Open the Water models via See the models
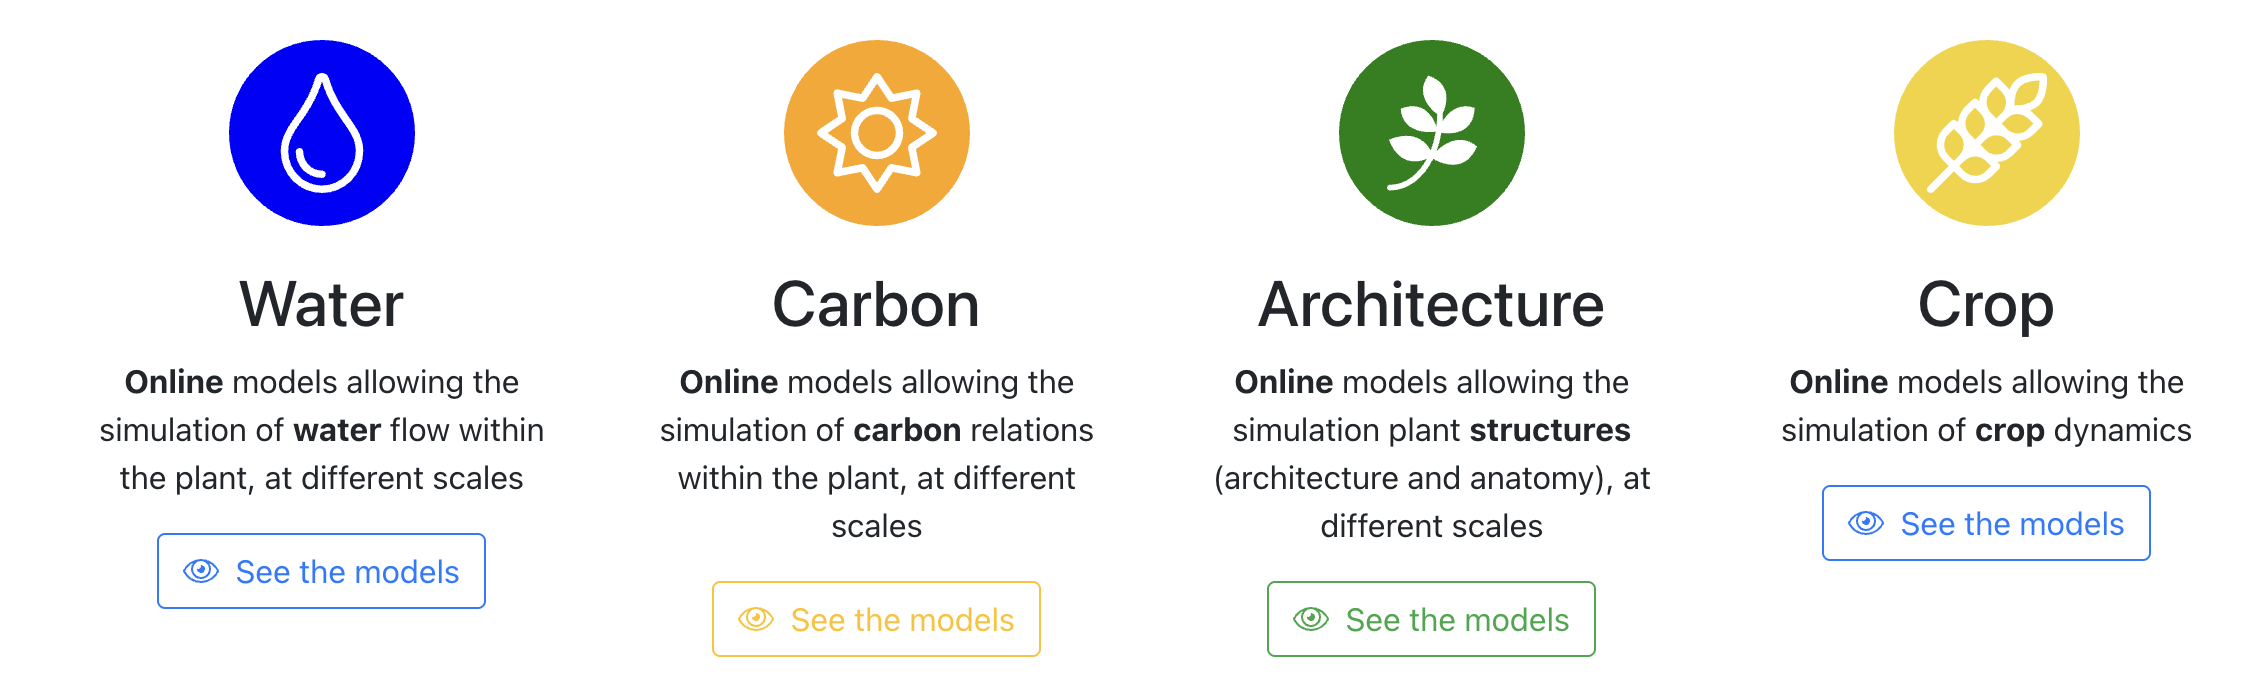This screenshot has width=2268, height=680. [x=322, y=571]
